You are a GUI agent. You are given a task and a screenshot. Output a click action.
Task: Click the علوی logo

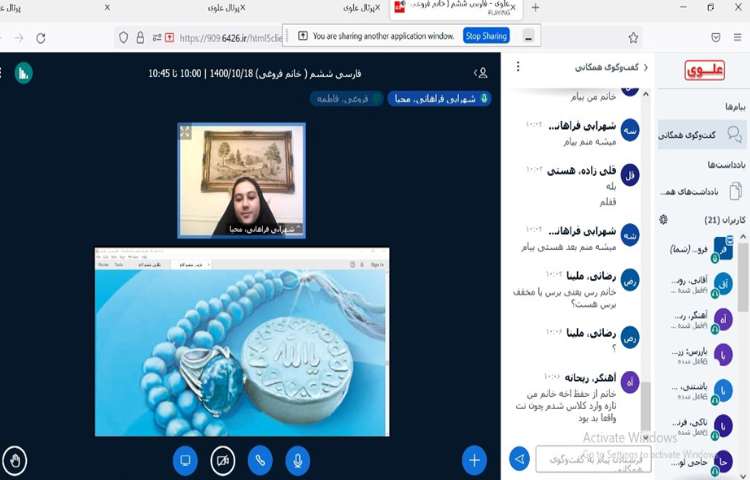pos(705,70)
